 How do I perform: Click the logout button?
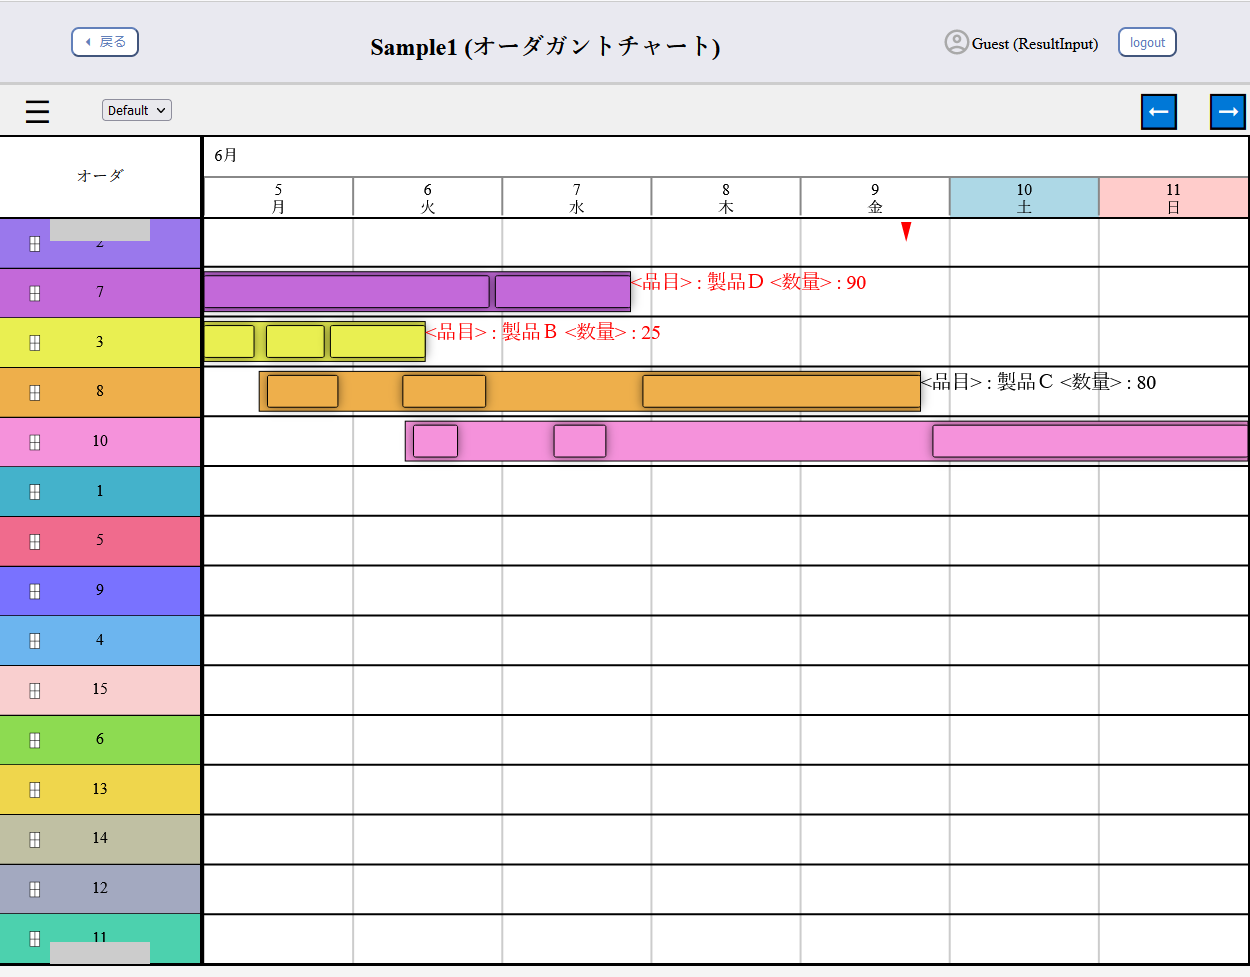1147,42
